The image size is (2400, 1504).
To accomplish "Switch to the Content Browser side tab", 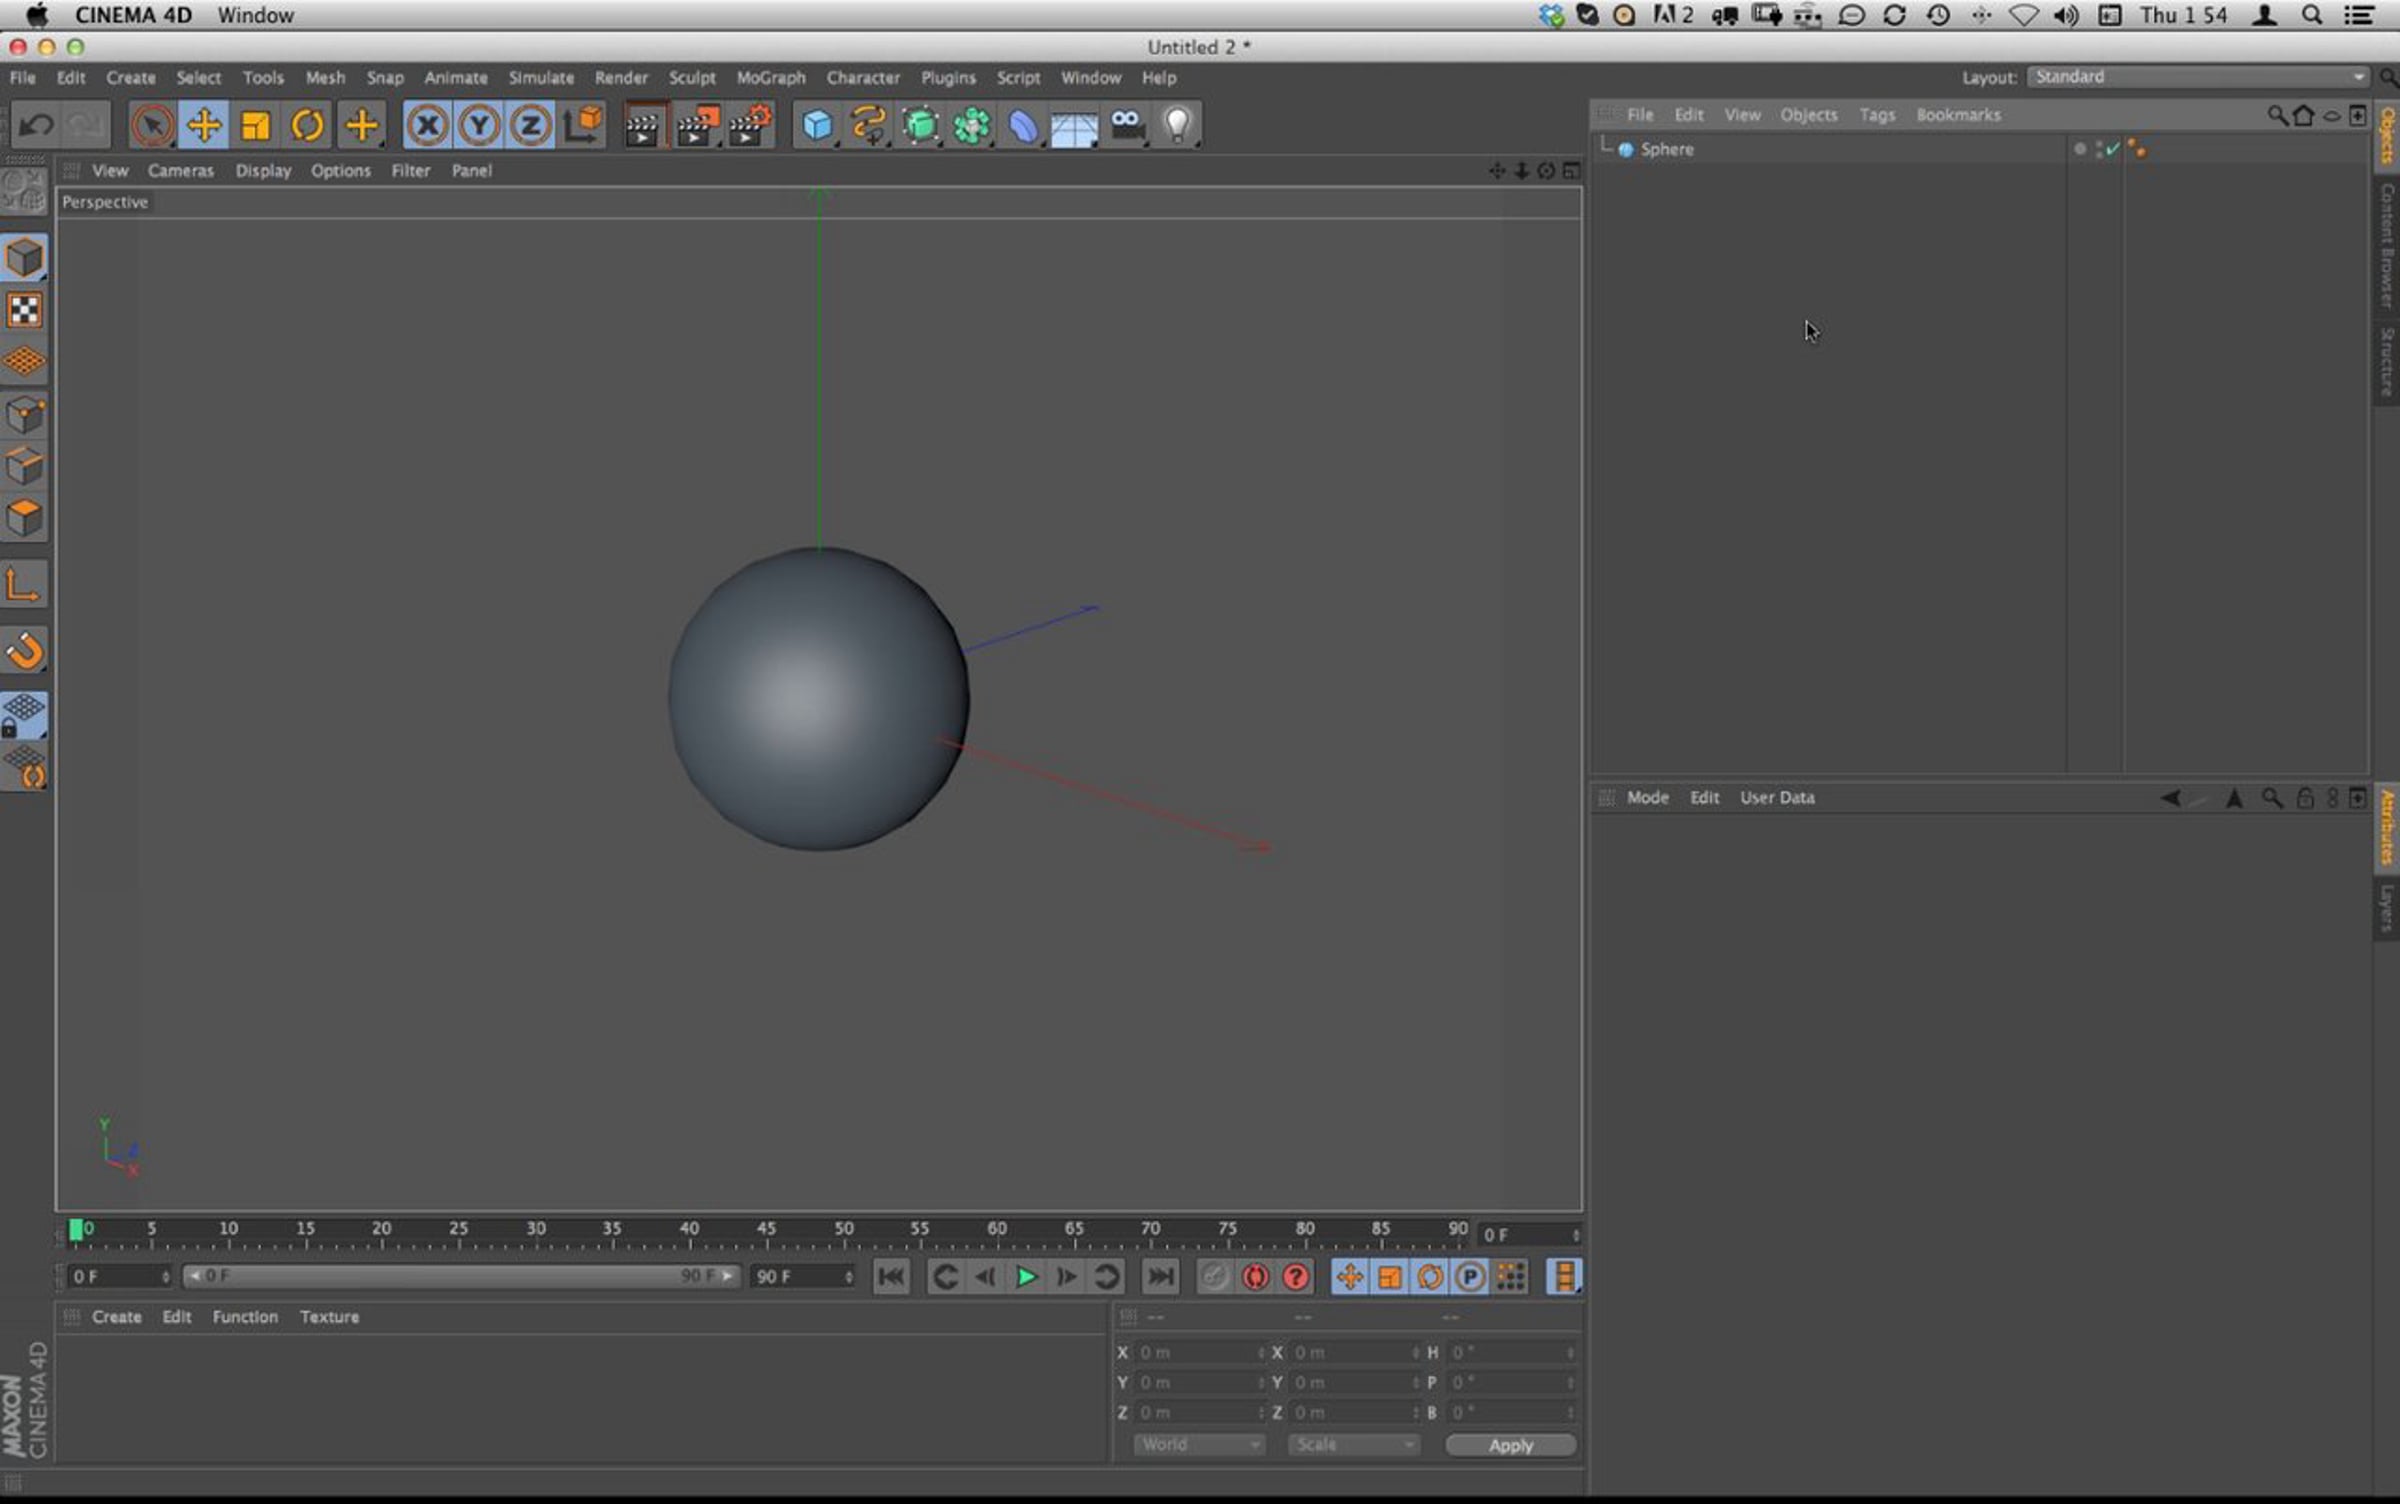I will [2388, 245].
